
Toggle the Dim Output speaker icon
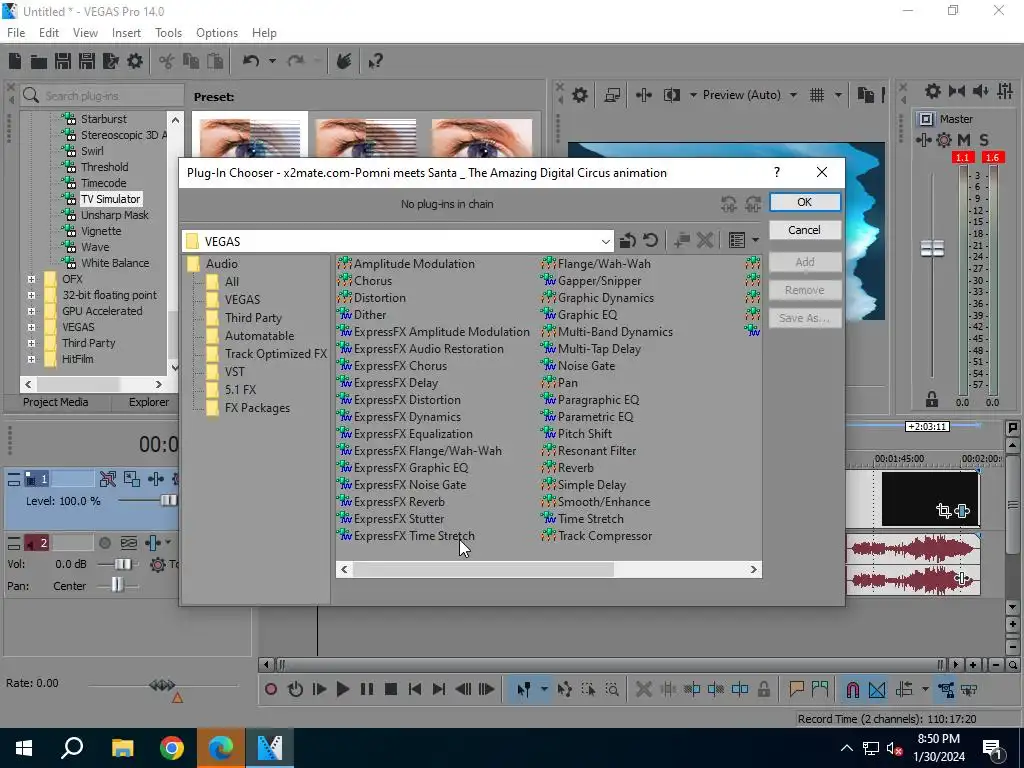(x=980, y=91)
